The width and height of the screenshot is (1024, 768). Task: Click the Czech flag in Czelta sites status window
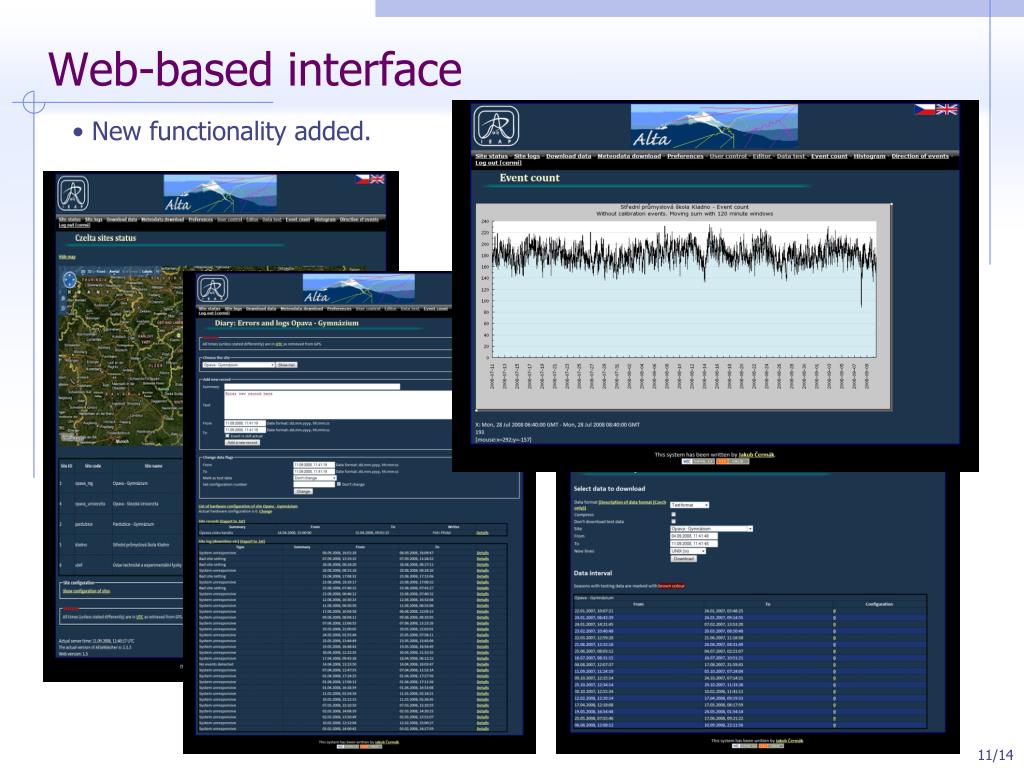pos(362,179)
